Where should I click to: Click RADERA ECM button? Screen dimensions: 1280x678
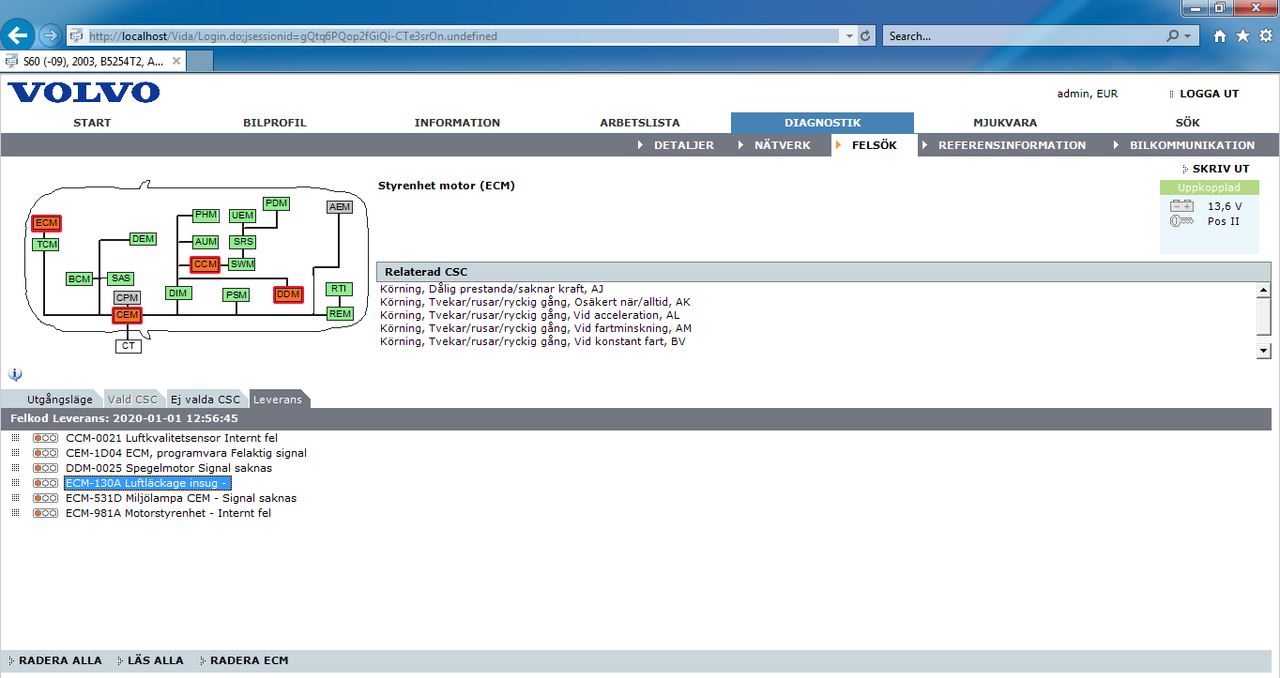click(249, 661)
